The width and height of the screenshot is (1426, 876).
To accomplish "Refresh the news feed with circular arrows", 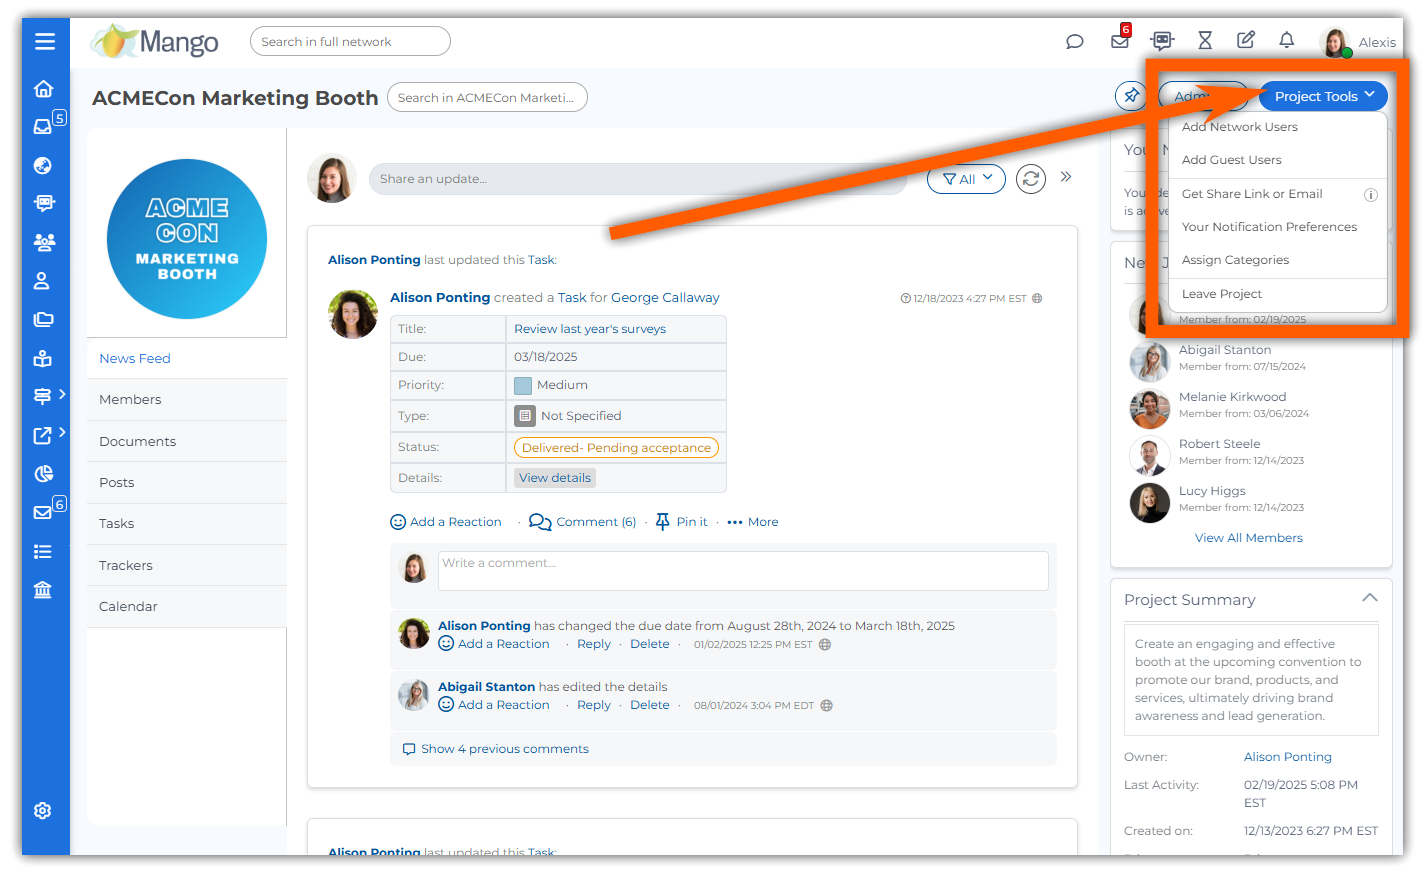I will click(x=1031, y=179).
